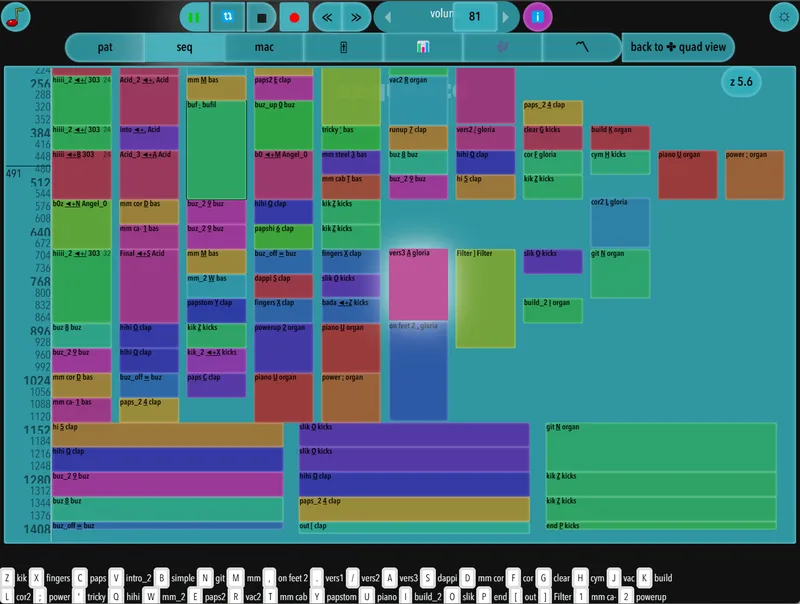This screenshot has height=604, width=800.
Task: Click the rewind double-arrow button
Action: coord(327,17)
